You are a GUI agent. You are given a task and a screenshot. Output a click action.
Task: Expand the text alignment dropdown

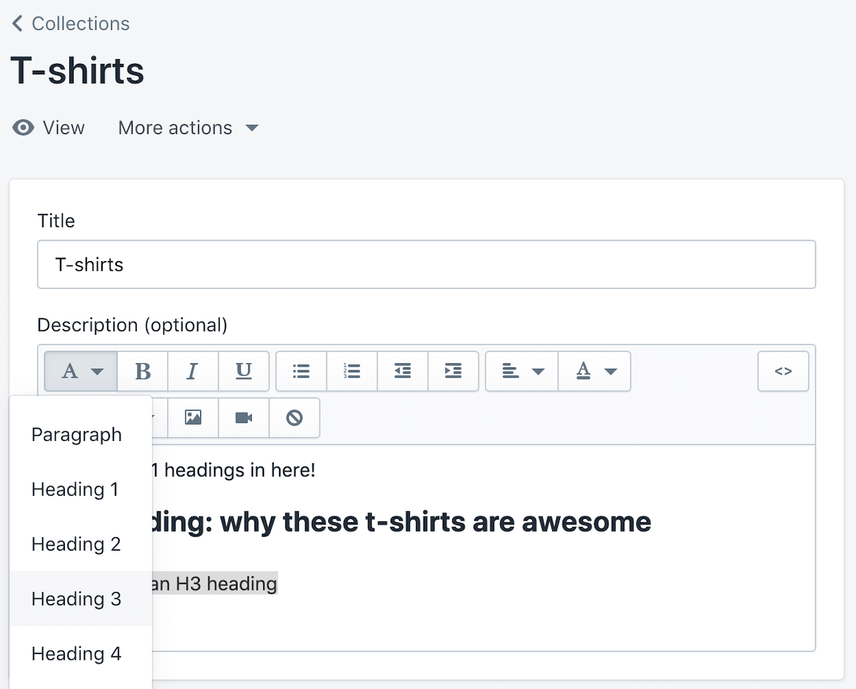522,371
